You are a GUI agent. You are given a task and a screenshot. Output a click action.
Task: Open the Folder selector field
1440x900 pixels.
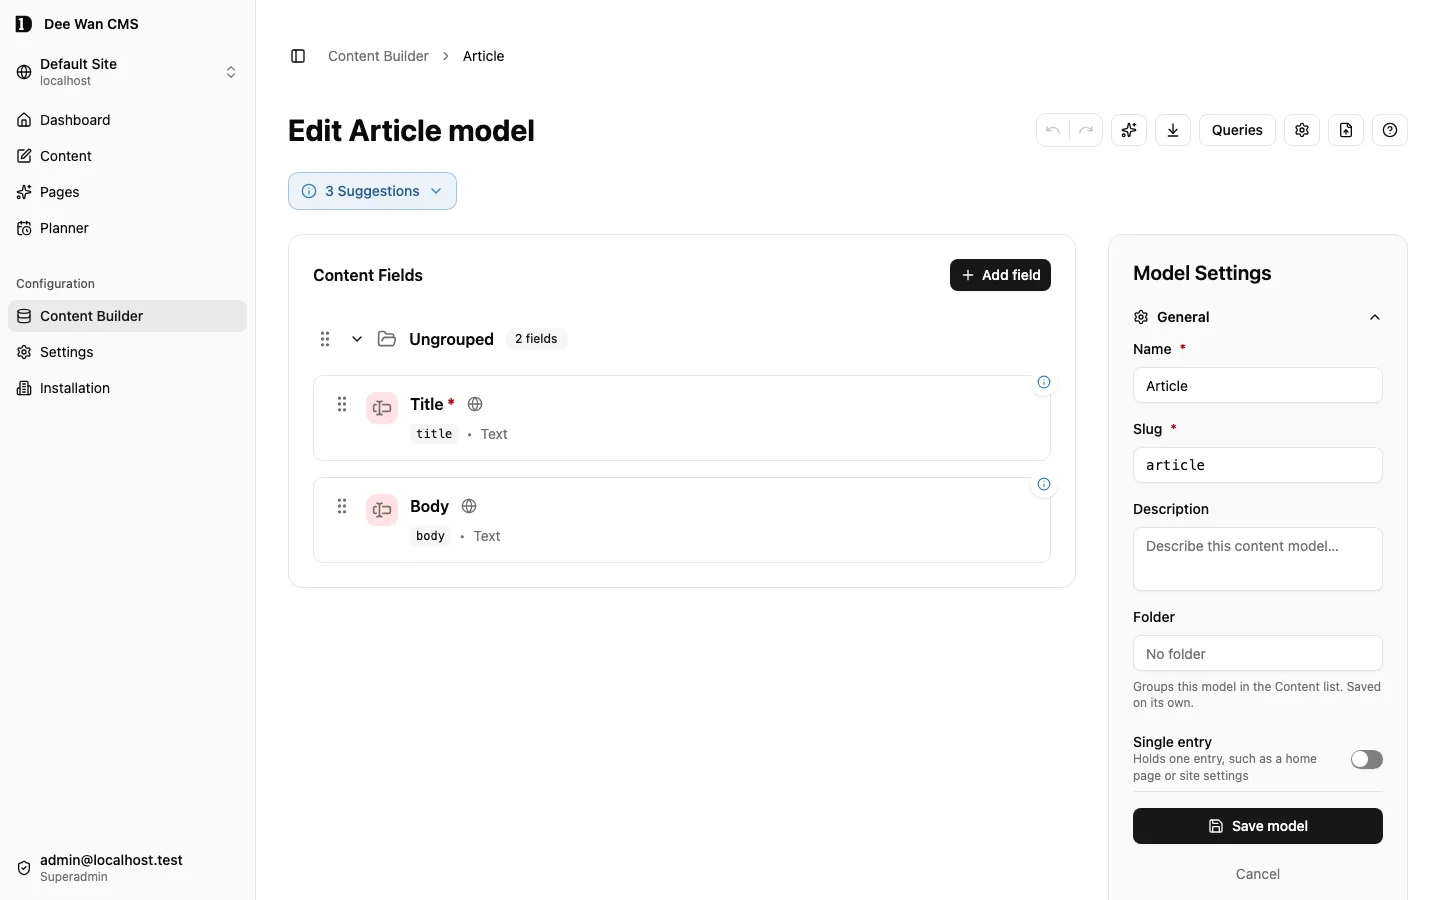click(x=1258, y=654)
